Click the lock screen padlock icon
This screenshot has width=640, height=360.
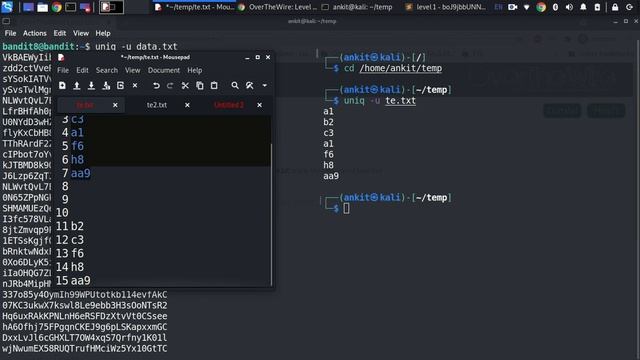click(x=615, y=7)
